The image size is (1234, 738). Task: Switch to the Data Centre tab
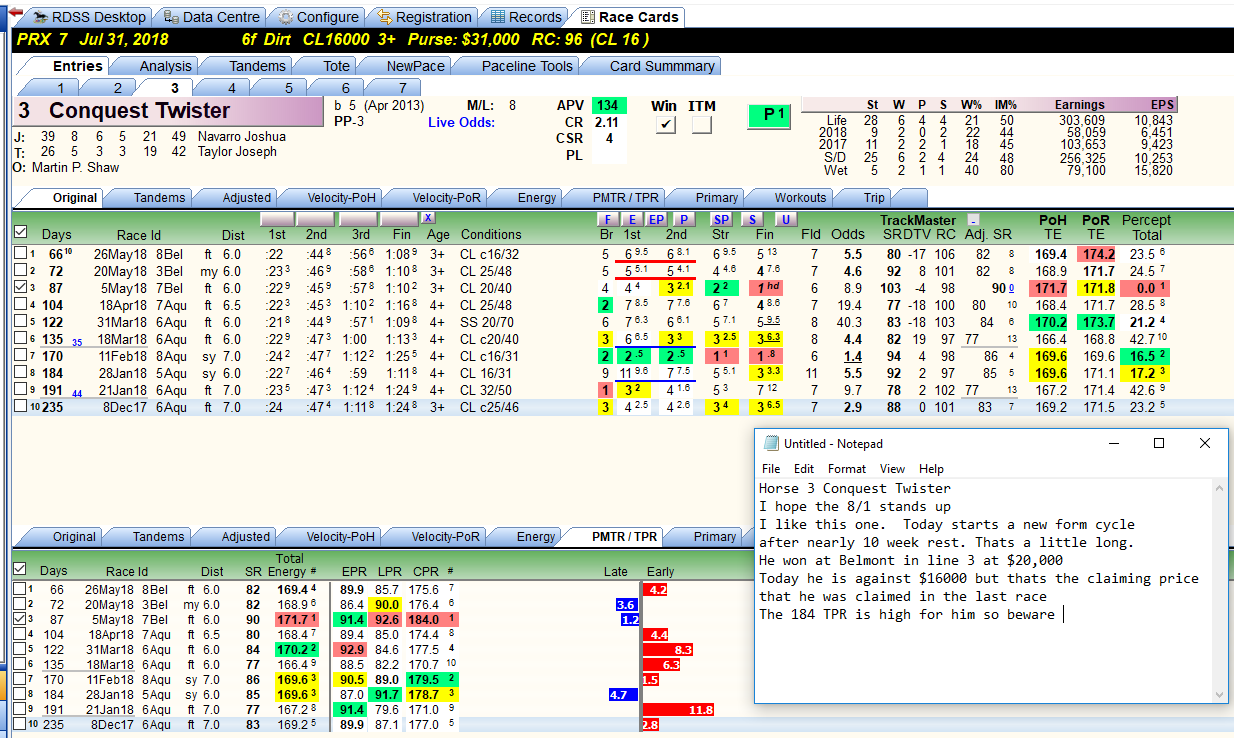211,17
